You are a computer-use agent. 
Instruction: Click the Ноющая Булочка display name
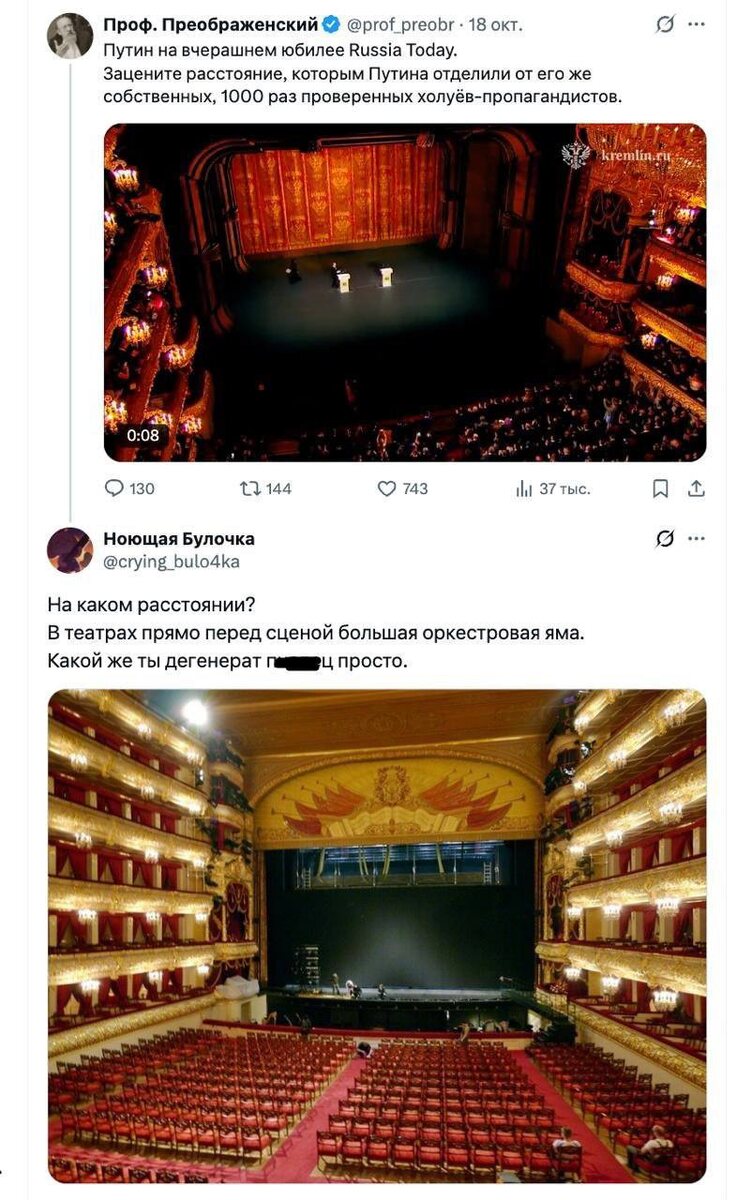(179, 538)
